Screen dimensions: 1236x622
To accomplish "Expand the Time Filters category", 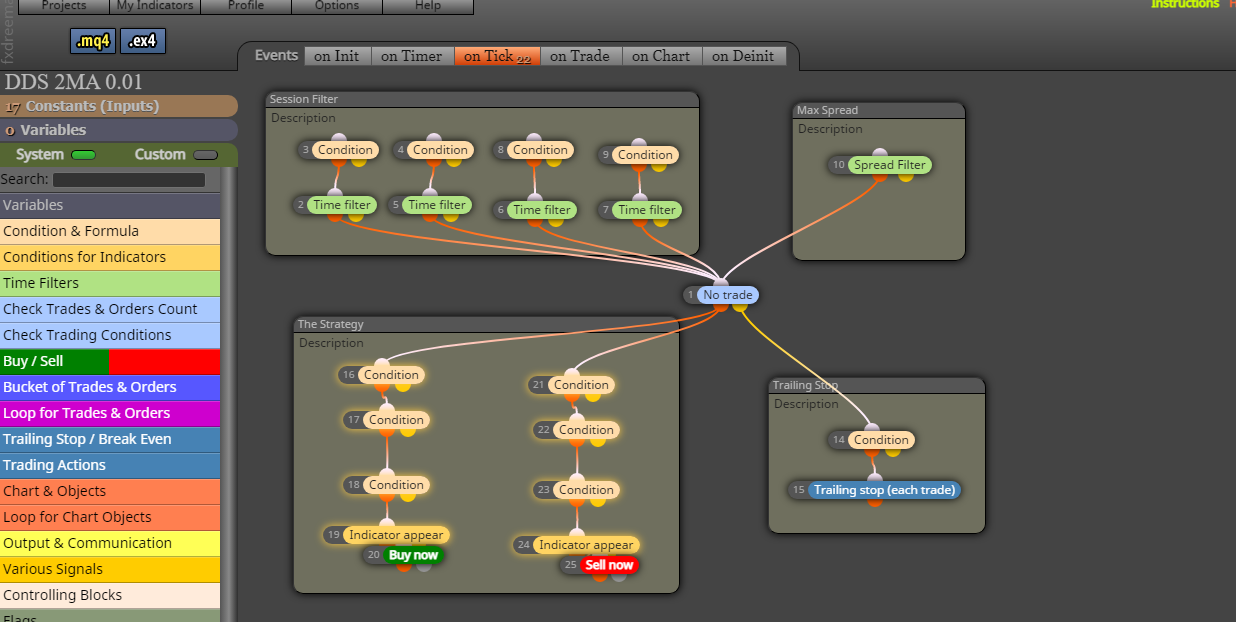I will [x=110, y=283].
